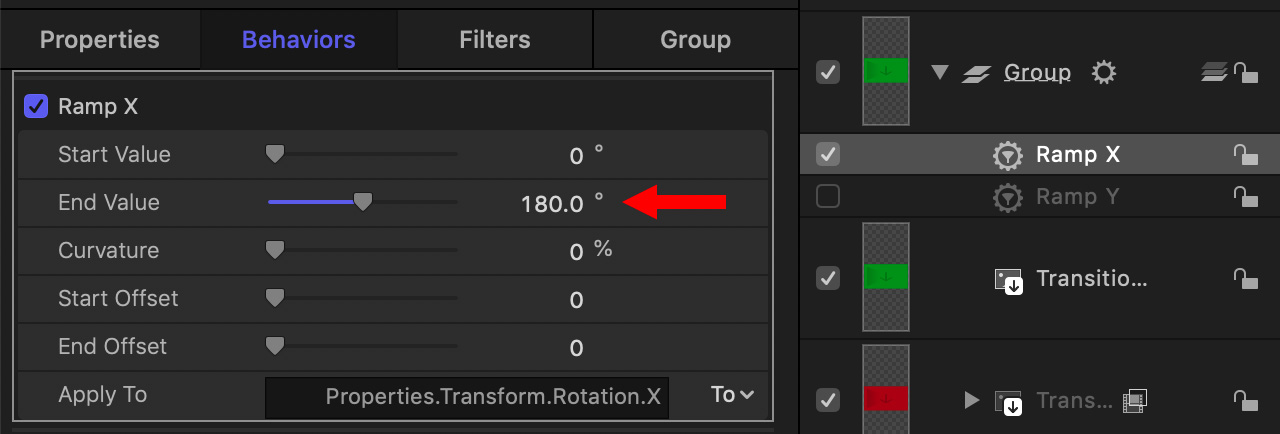Click the Ramp Y behavior gear icon
This screenshot has height=434, width=1280.
pyautogui.click(x=1008, y=197)
